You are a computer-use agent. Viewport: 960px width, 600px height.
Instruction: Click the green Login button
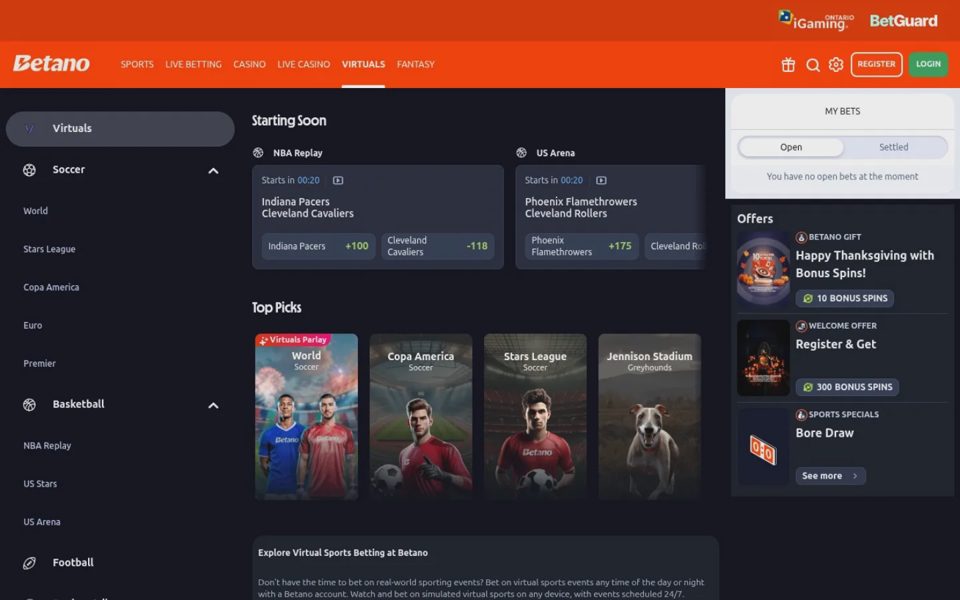[928, 64]
